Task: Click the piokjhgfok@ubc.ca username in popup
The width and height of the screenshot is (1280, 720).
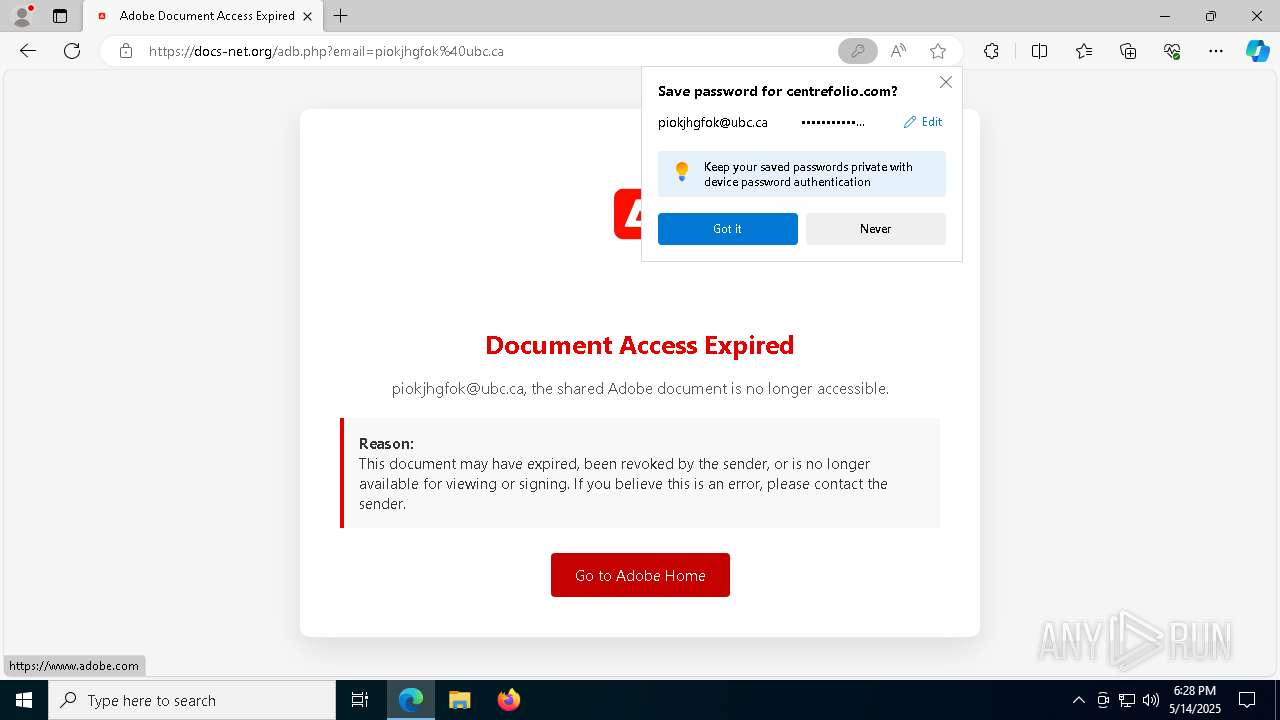Action: pyautogui.click(x=713, y=122)
